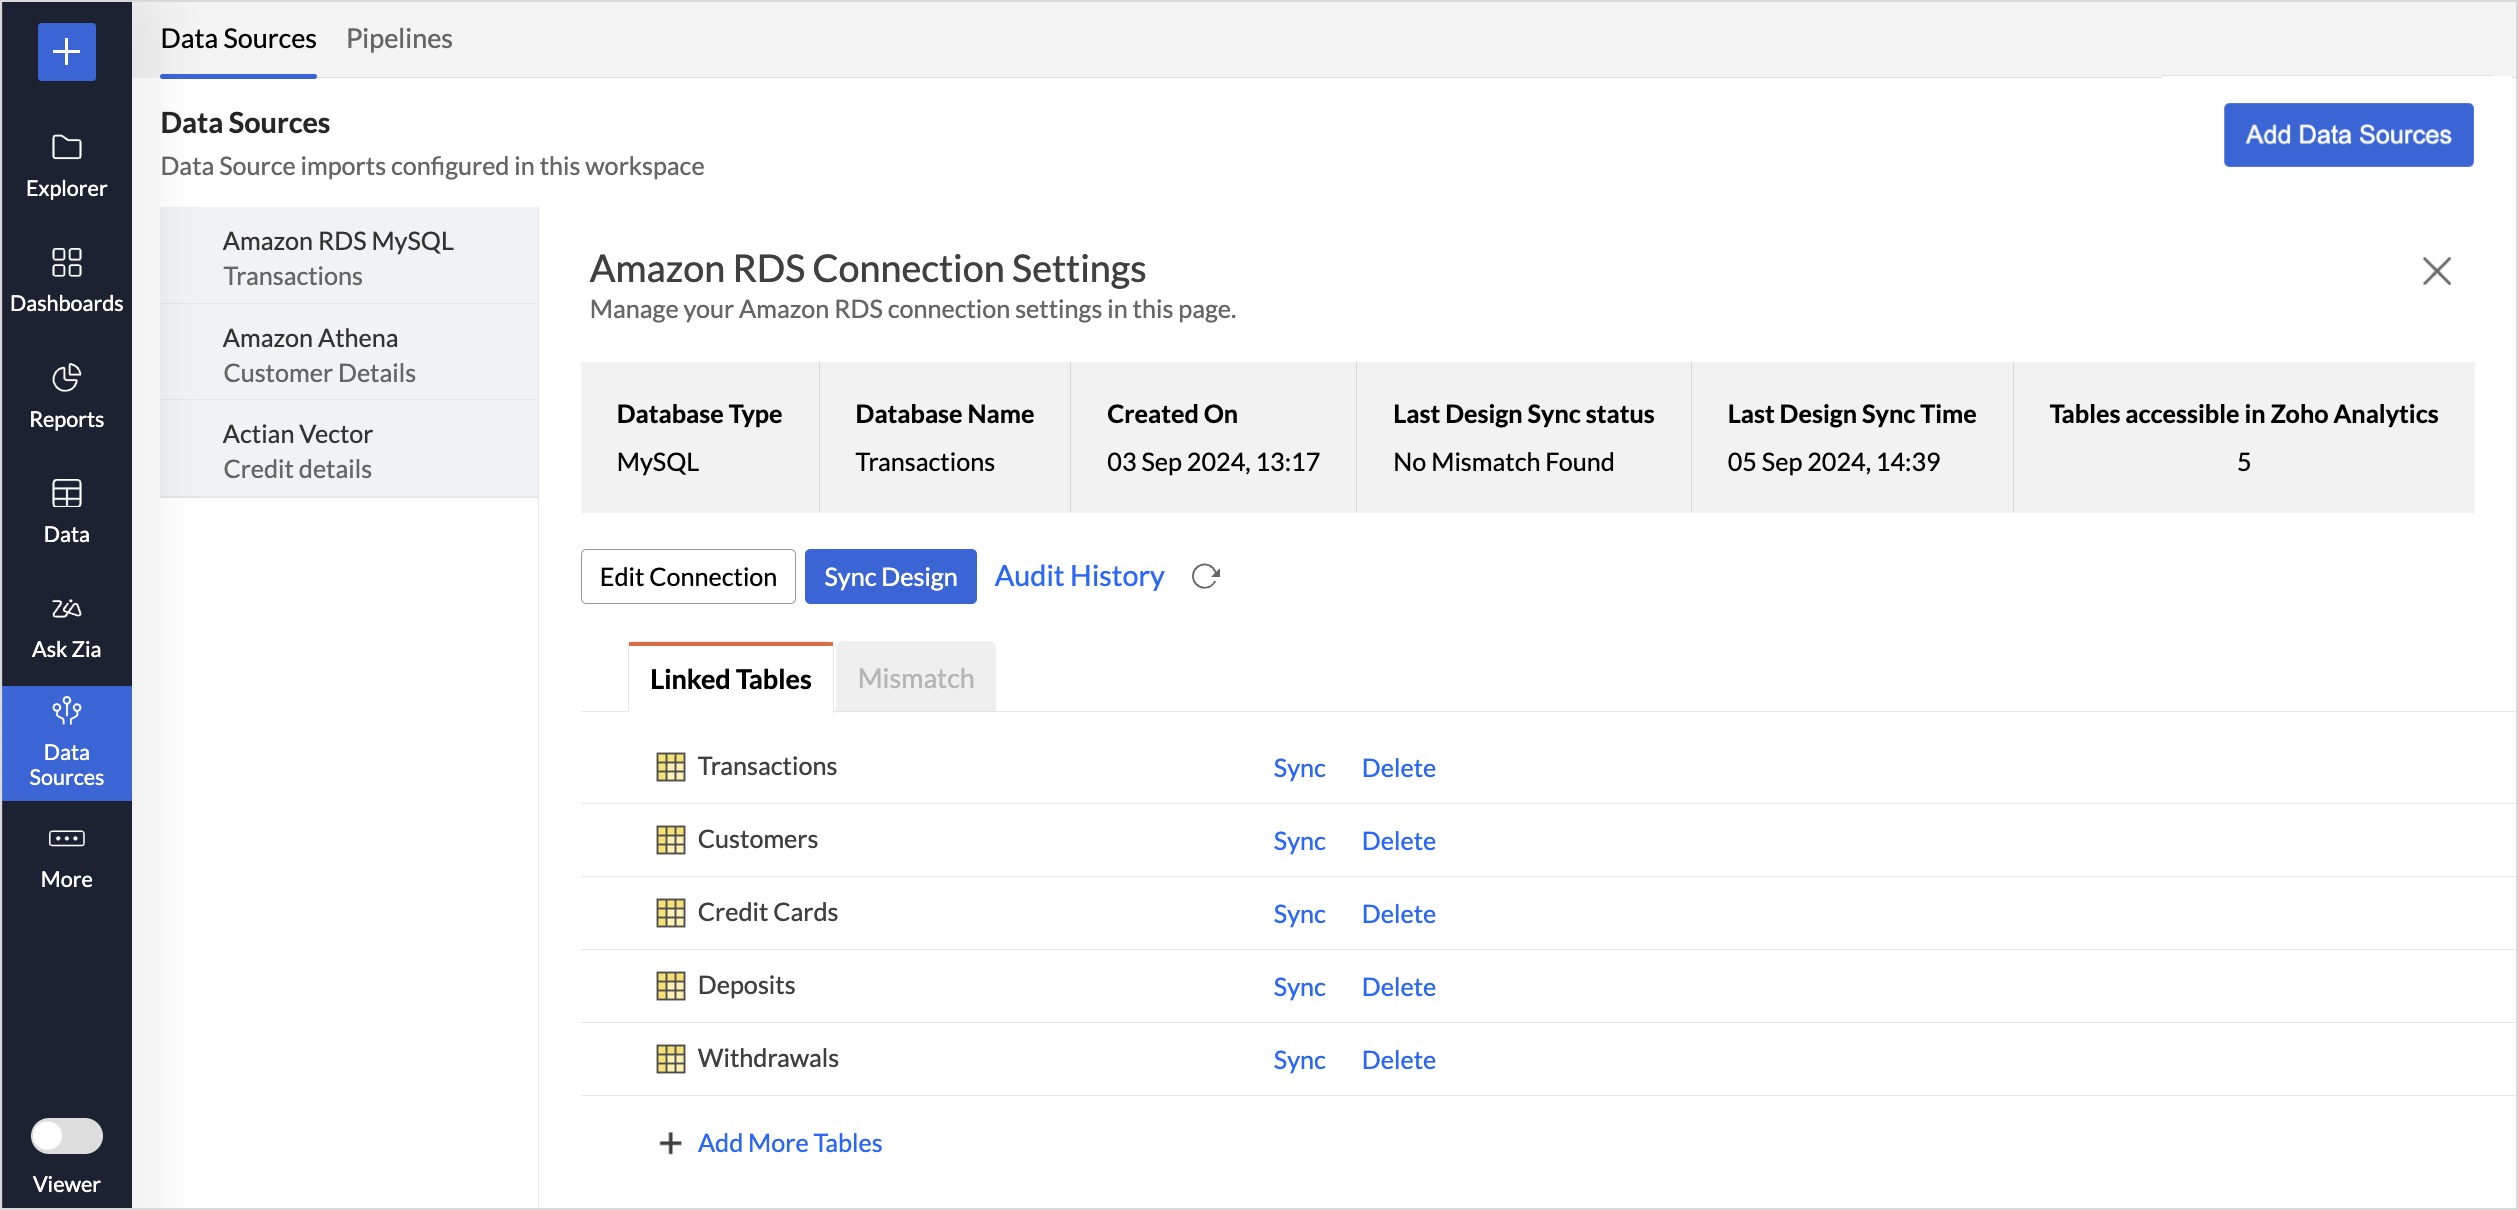Click the 'No Mismatch Found' status

click(x=1503, y=461)
